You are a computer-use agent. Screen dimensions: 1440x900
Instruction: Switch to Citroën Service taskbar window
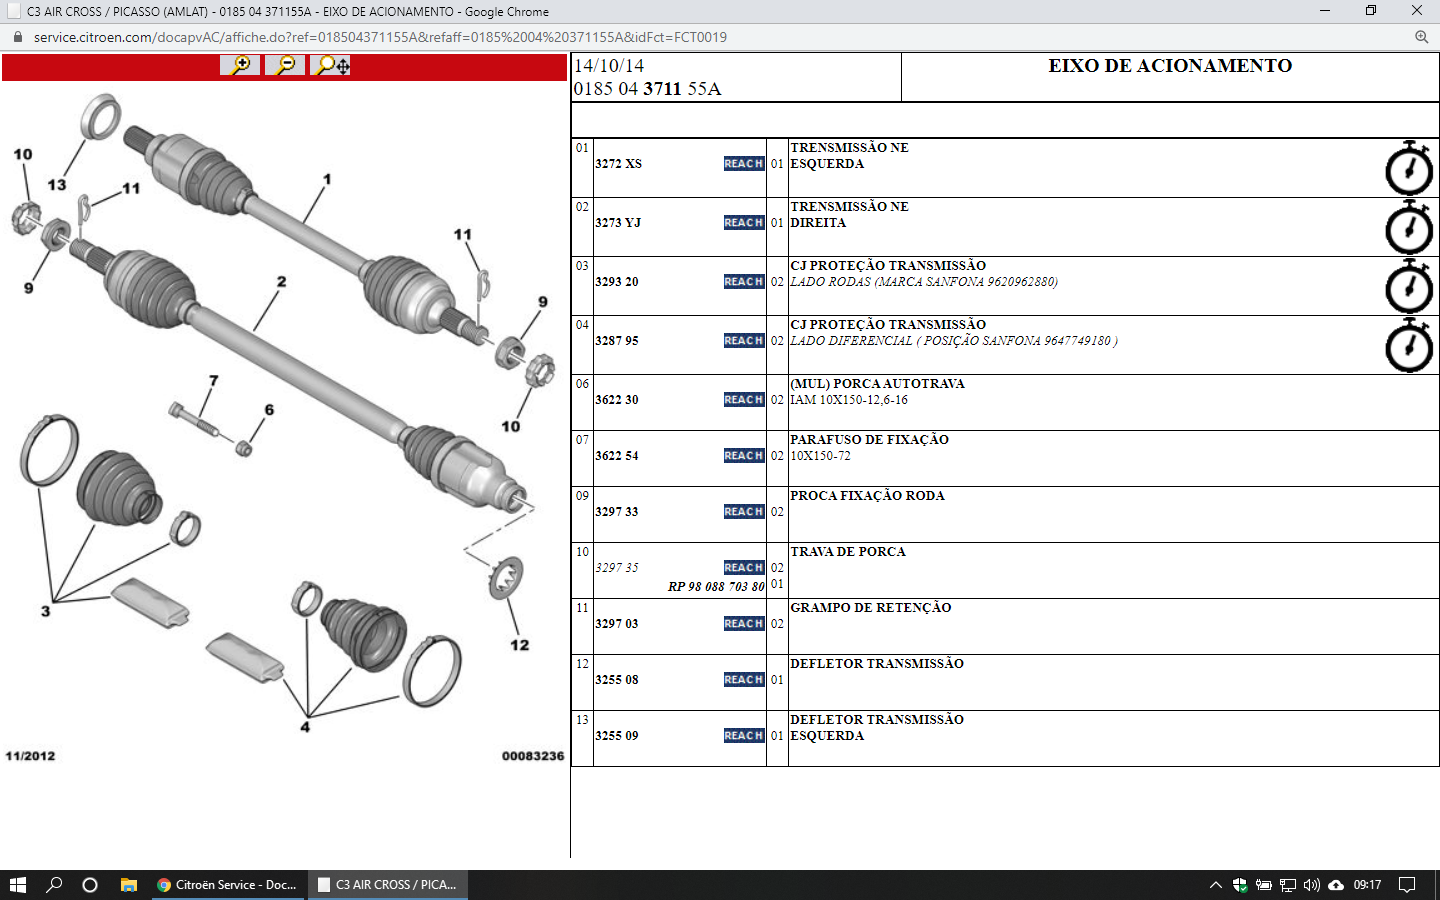pos(228,885)
